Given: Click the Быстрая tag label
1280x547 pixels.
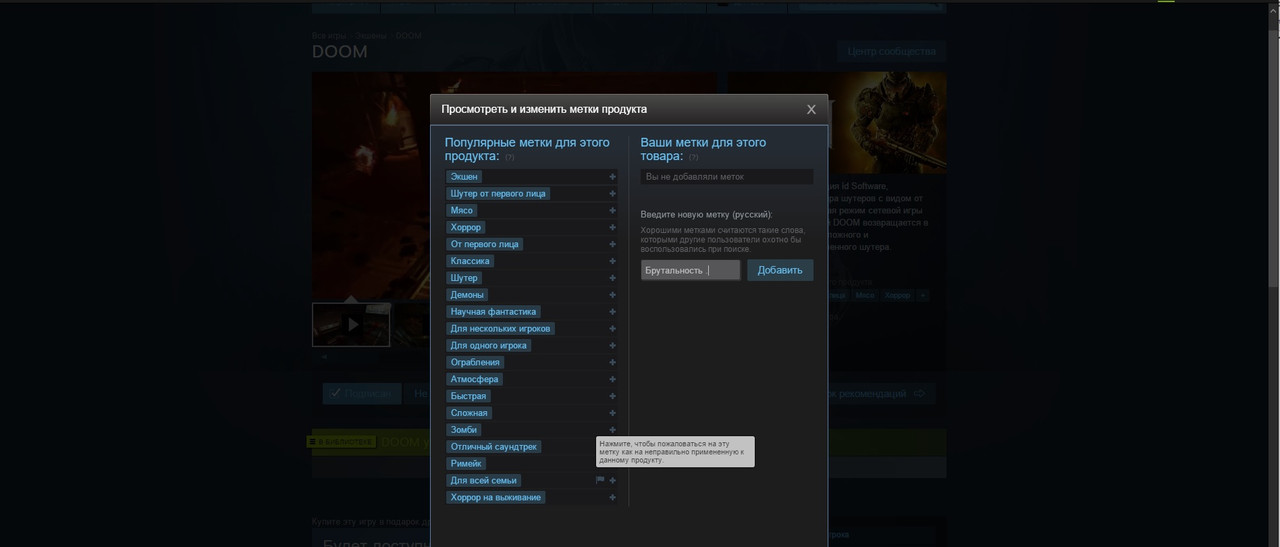Looking at the screenshot, I should 468,396.
